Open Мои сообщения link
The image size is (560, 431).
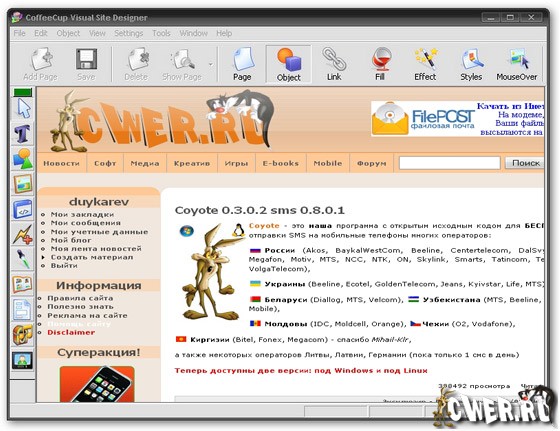86,223
